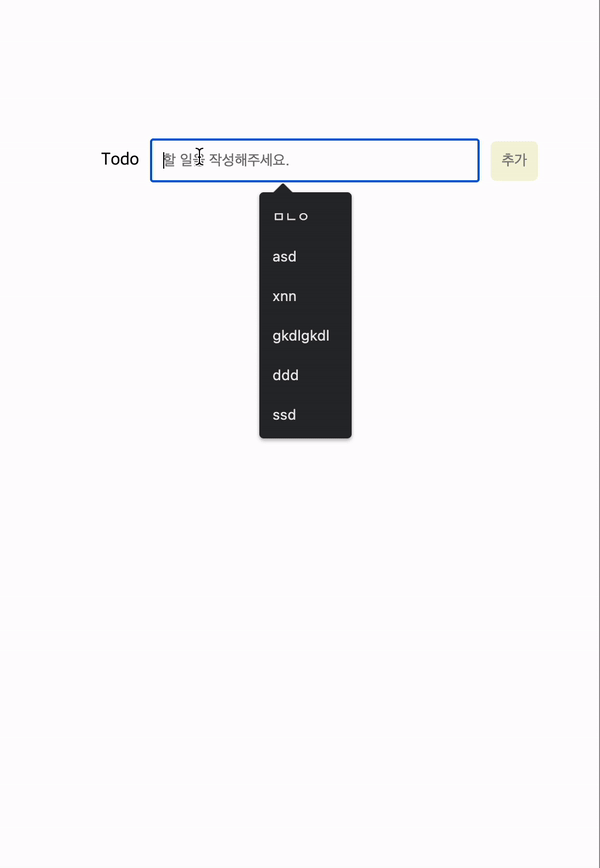The width and height of the screenshot is (600, 868).
Task: Click the suggestion popup's pointer arrow
Action: click(x=283, y=188)
